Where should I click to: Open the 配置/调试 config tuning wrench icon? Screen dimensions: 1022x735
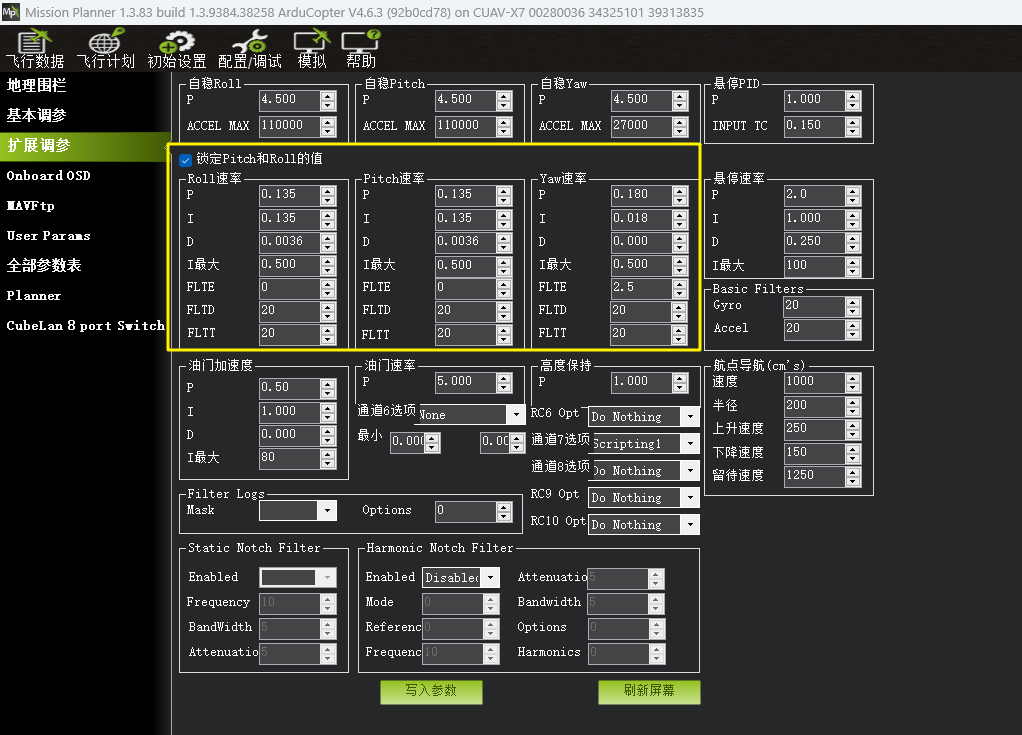pyautogui.click(x=249, y=47)
